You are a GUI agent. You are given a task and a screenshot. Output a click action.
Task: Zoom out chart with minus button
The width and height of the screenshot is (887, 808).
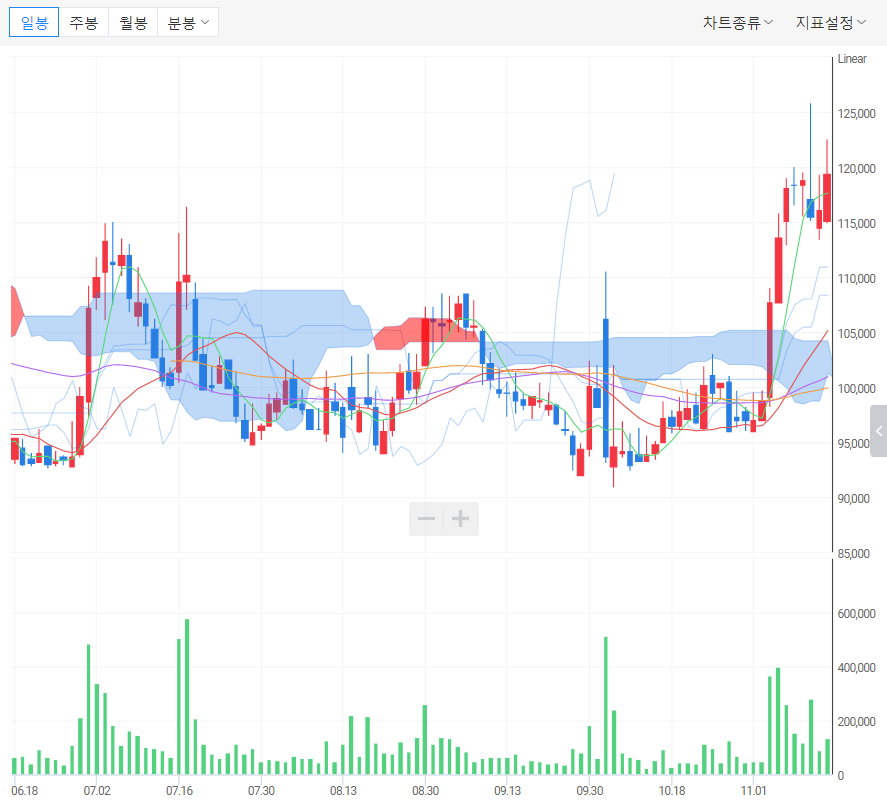(x=427, y=518)
